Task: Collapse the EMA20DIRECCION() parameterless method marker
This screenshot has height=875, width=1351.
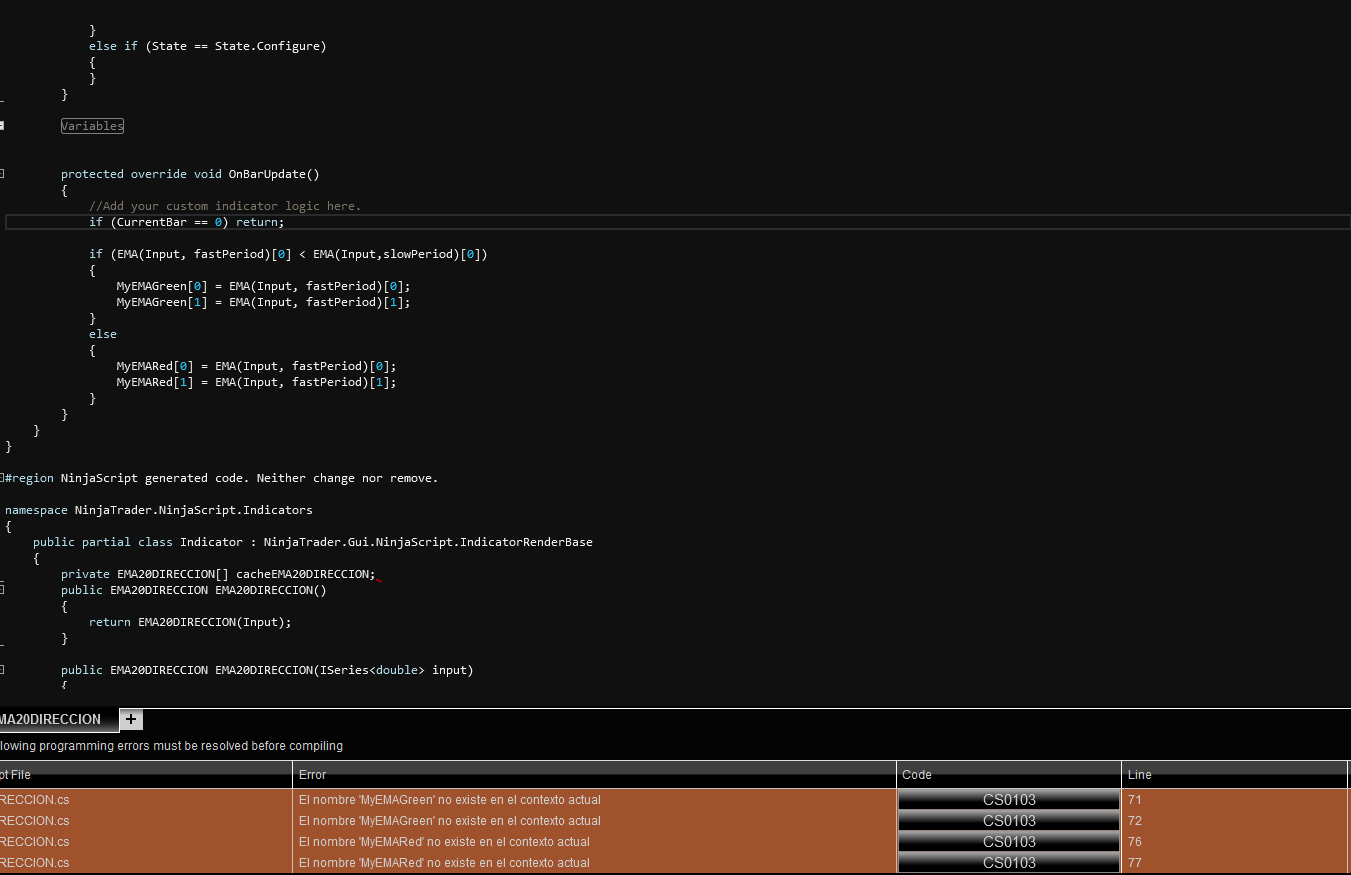Action: tap(2, 590)
